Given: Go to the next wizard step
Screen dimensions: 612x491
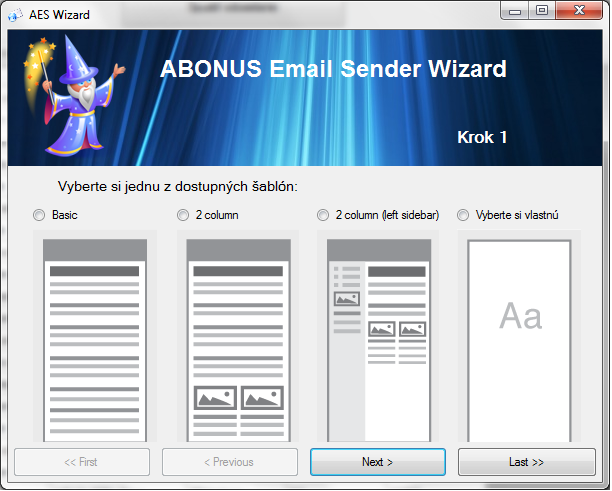Looking at the screenshot, I should pos(378,462).
